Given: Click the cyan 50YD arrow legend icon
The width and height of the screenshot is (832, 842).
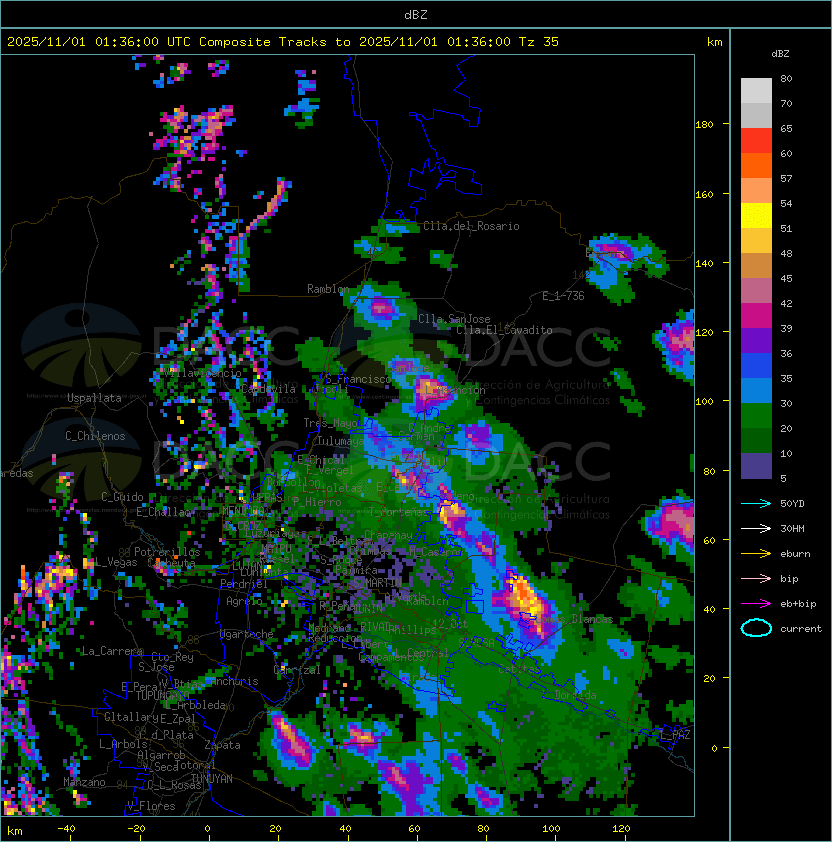Looking at the screenshot, I should 756,504.
